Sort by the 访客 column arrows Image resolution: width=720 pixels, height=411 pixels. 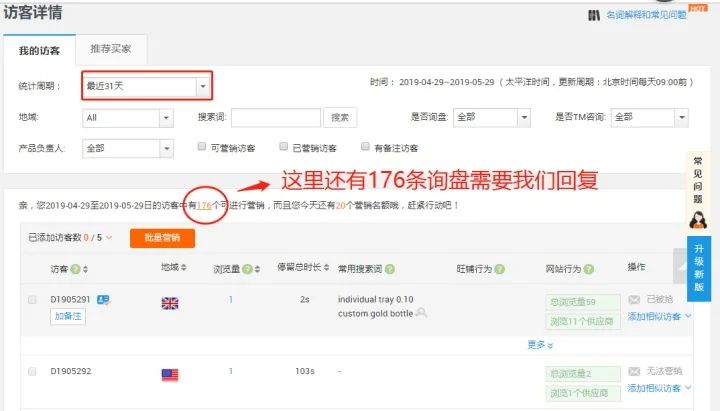click(x=85, y=269)
